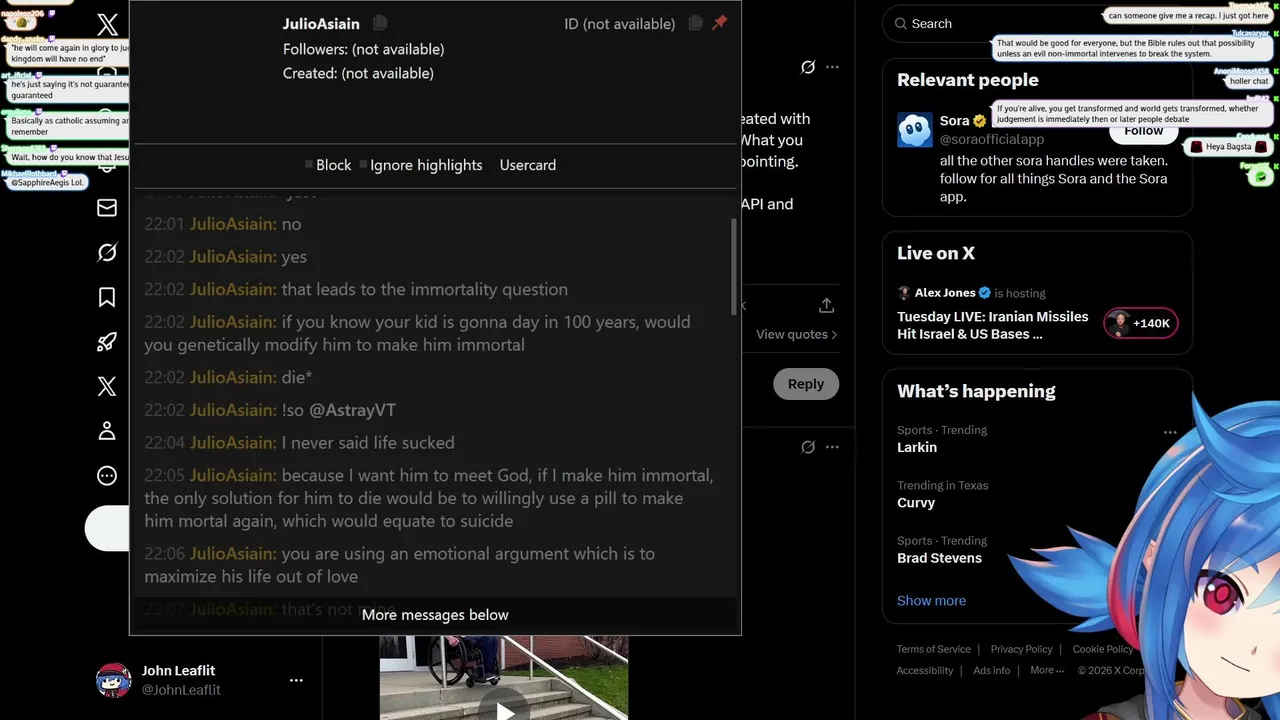
Task: Open Tuesday LIVE Iranian Missiles broadcast
Action: click(x=993, y=325)
